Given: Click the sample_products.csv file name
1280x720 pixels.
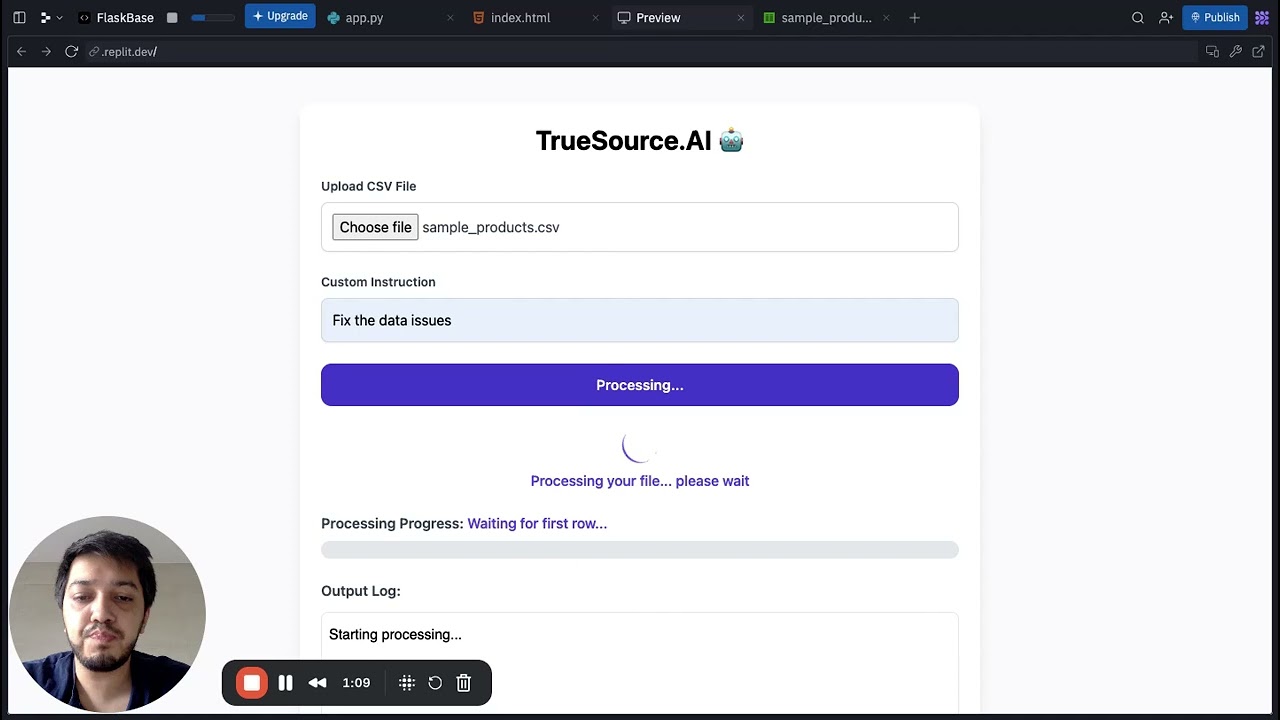Looking at the screenshot, I should [x=491, y=227].
